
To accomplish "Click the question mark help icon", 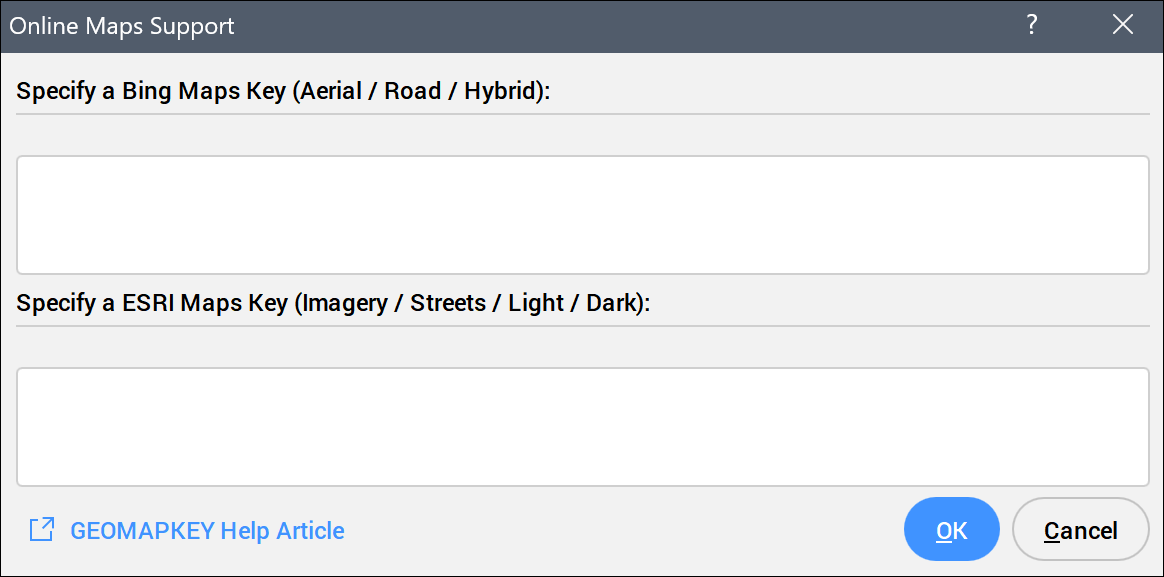I will (1032, 26).
